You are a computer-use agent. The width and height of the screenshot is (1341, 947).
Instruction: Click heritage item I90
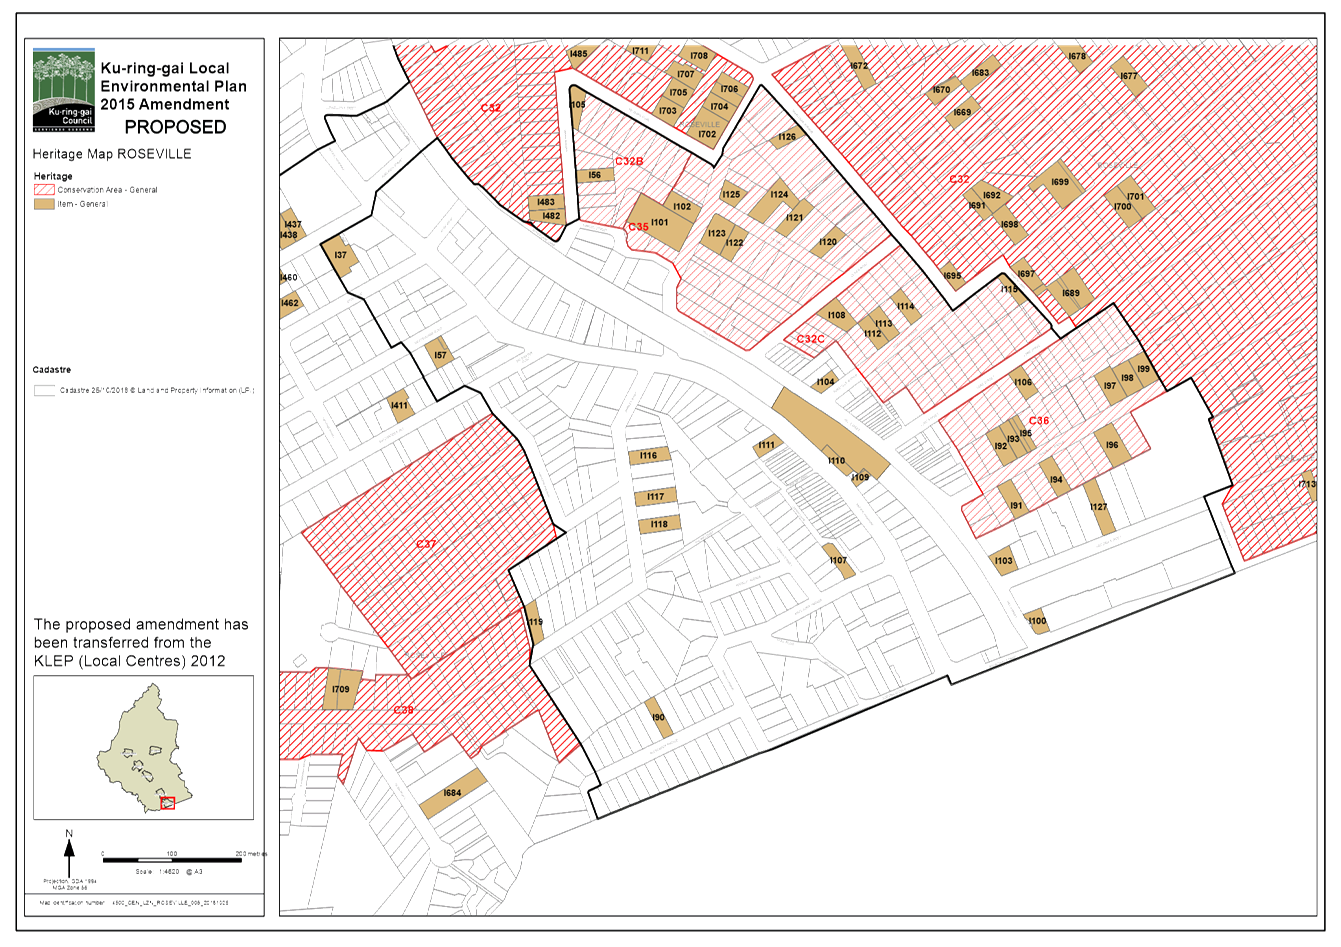click(x=658, y=716)
